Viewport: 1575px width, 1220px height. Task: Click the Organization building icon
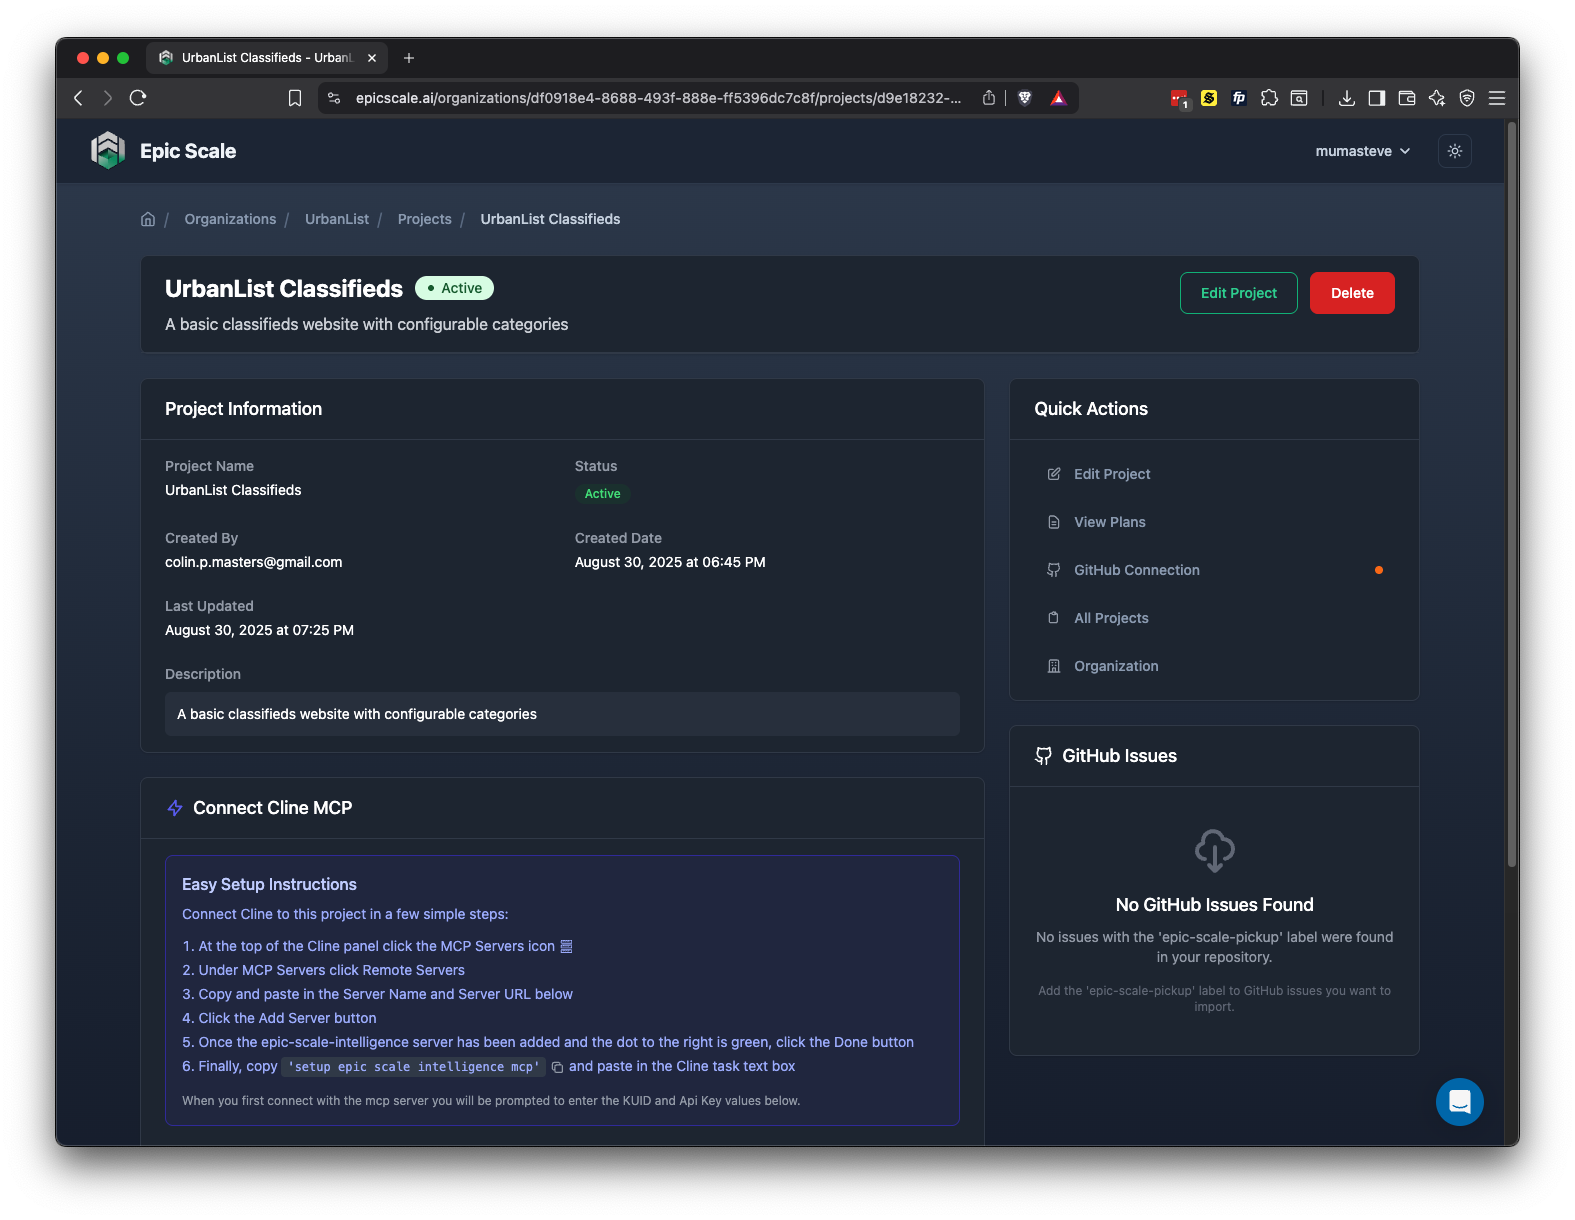click(1054, 666)
